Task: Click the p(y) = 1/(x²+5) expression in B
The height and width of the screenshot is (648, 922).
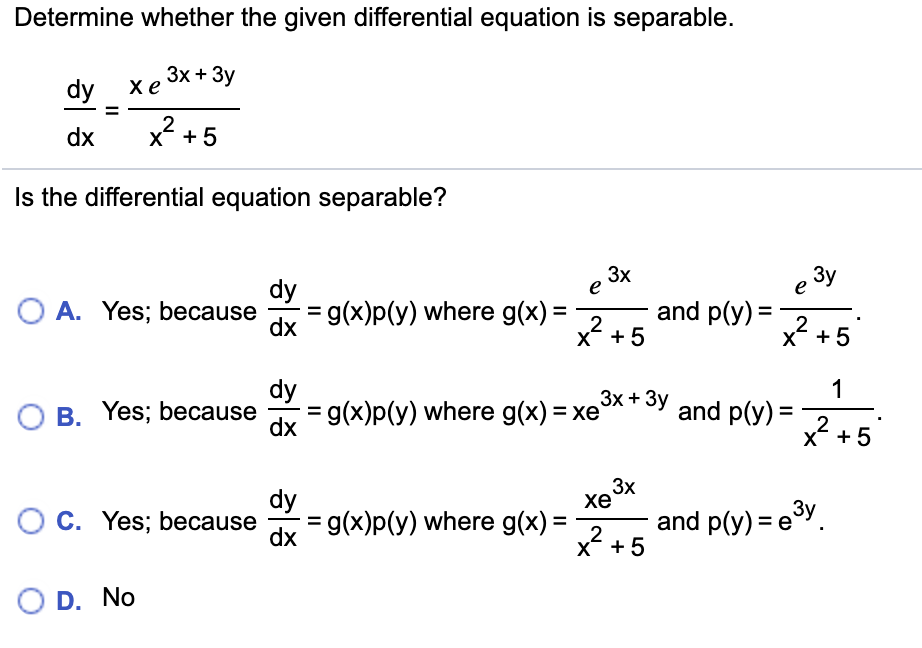Action: 840,411
